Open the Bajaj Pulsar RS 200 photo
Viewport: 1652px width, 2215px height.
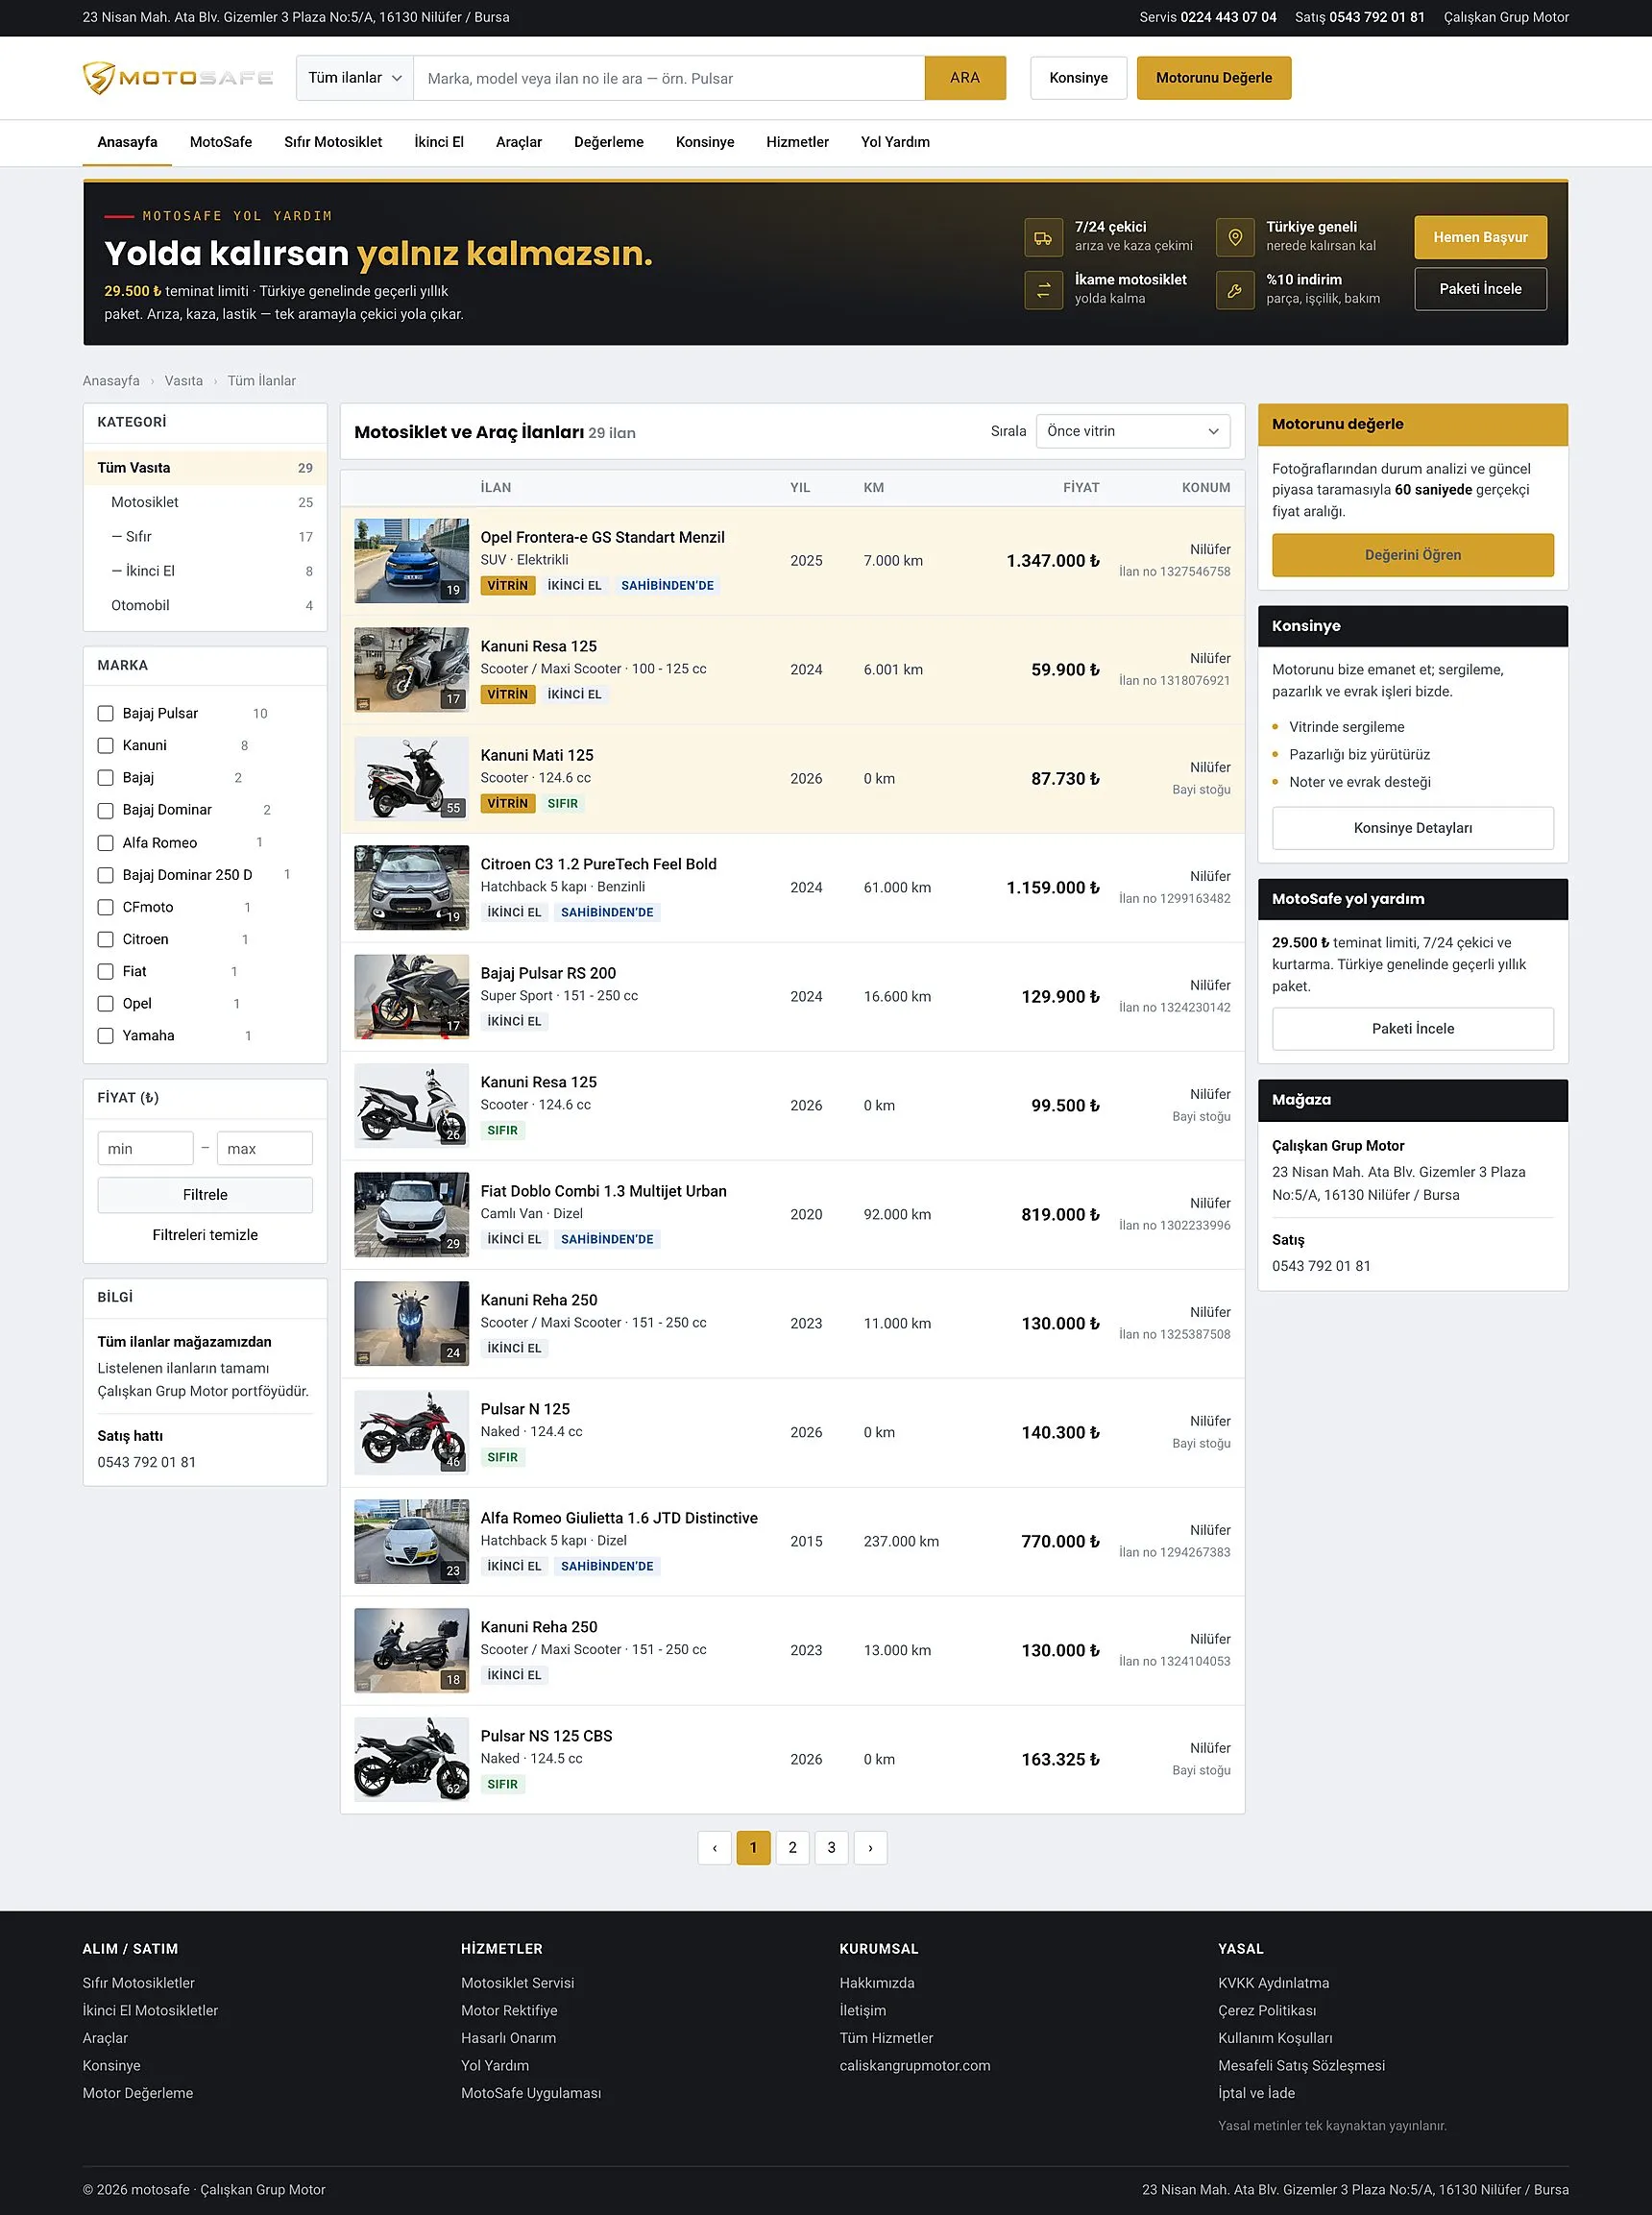tap(411, 996)
